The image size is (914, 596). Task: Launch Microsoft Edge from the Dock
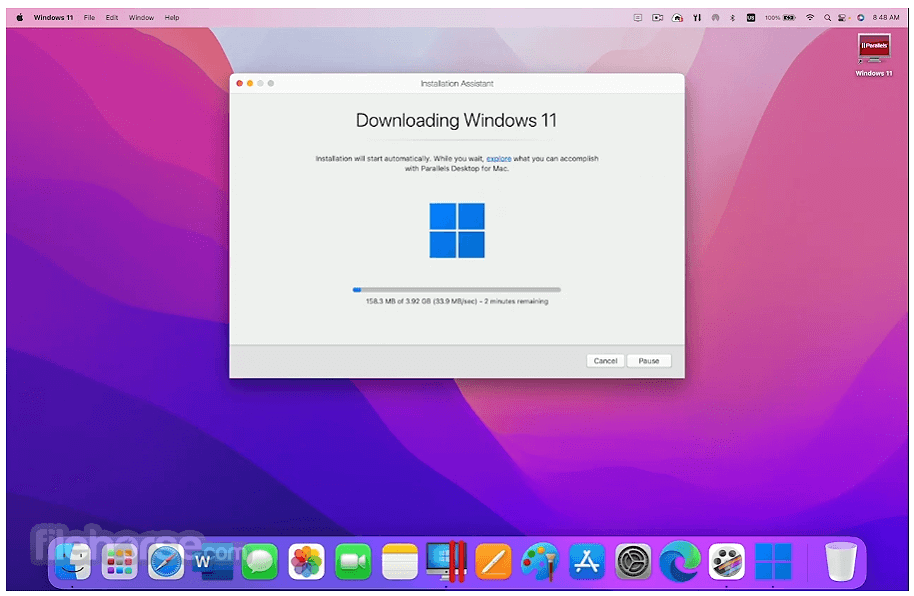[680, 562]
